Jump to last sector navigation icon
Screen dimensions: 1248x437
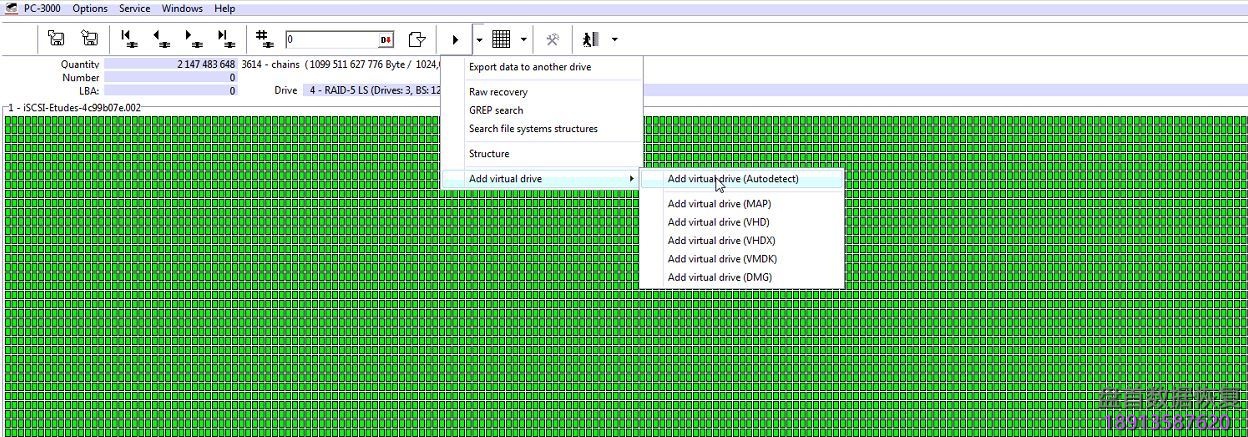[x=225, y=39]
